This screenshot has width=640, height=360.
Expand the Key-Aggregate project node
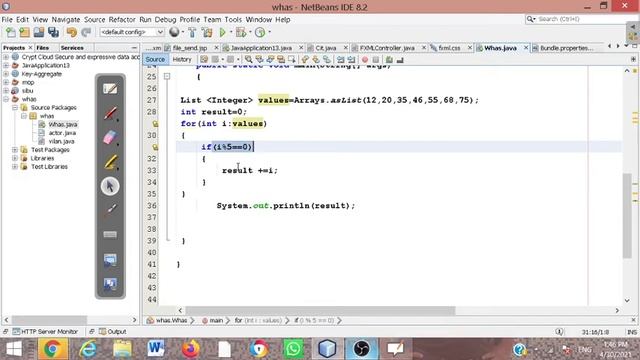tap(6, 74)
